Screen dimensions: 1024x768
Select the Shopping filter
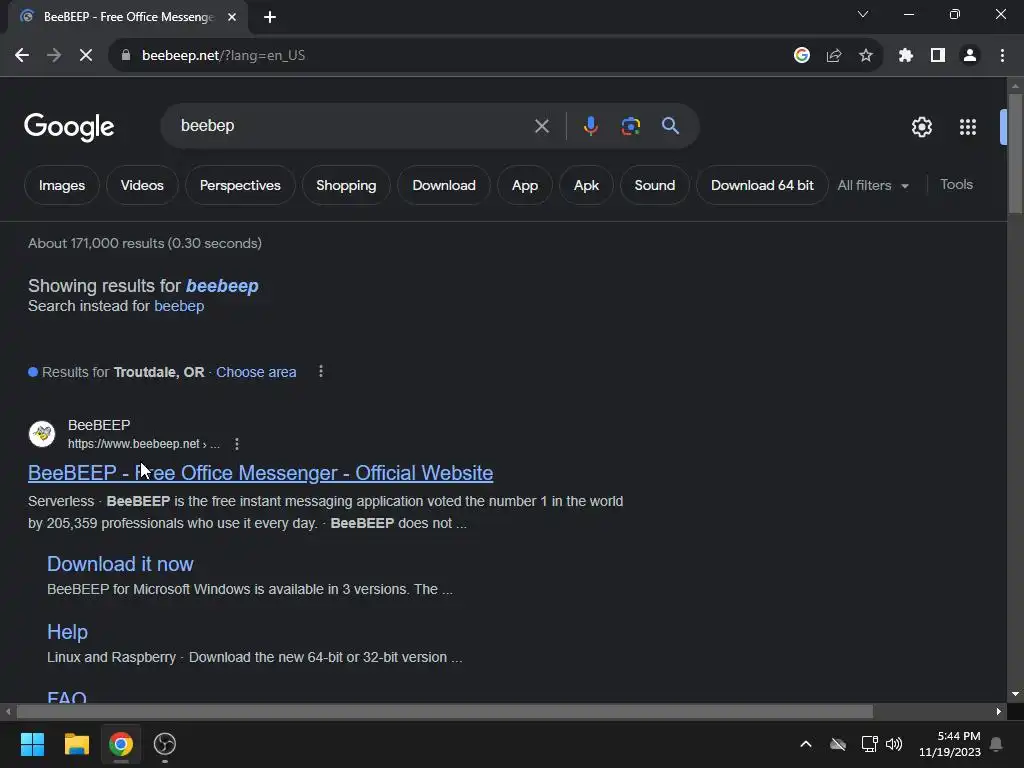[x=346, y=185]
